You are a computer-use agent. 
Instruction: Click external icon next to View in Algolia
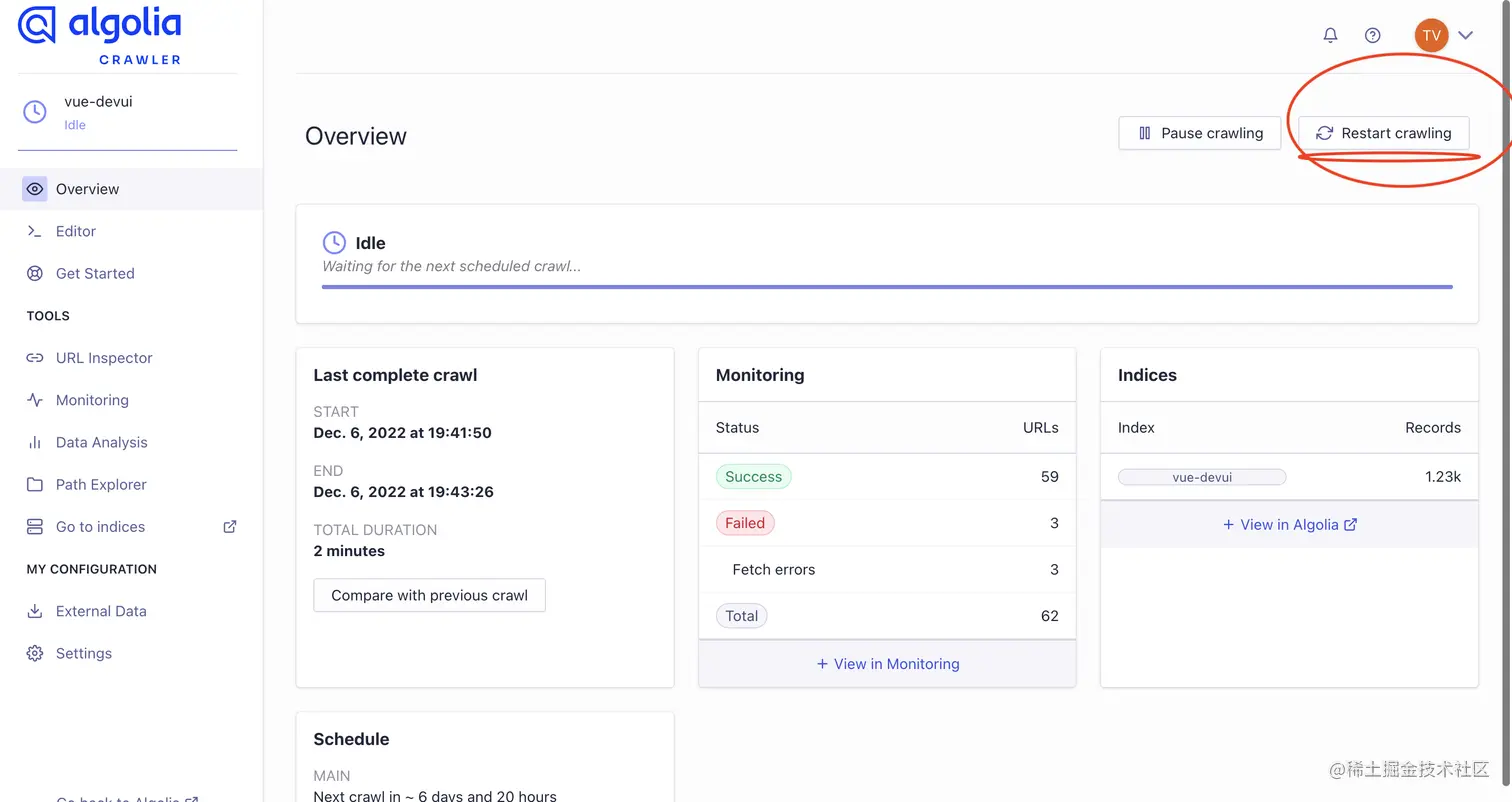click(x=1350, y=524)
